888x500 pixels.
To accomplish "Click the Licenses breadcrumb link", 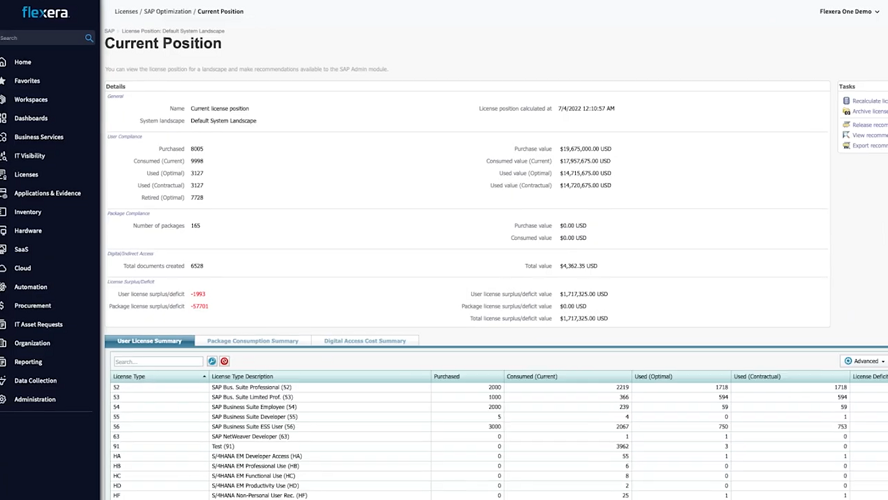I will 126,12.
